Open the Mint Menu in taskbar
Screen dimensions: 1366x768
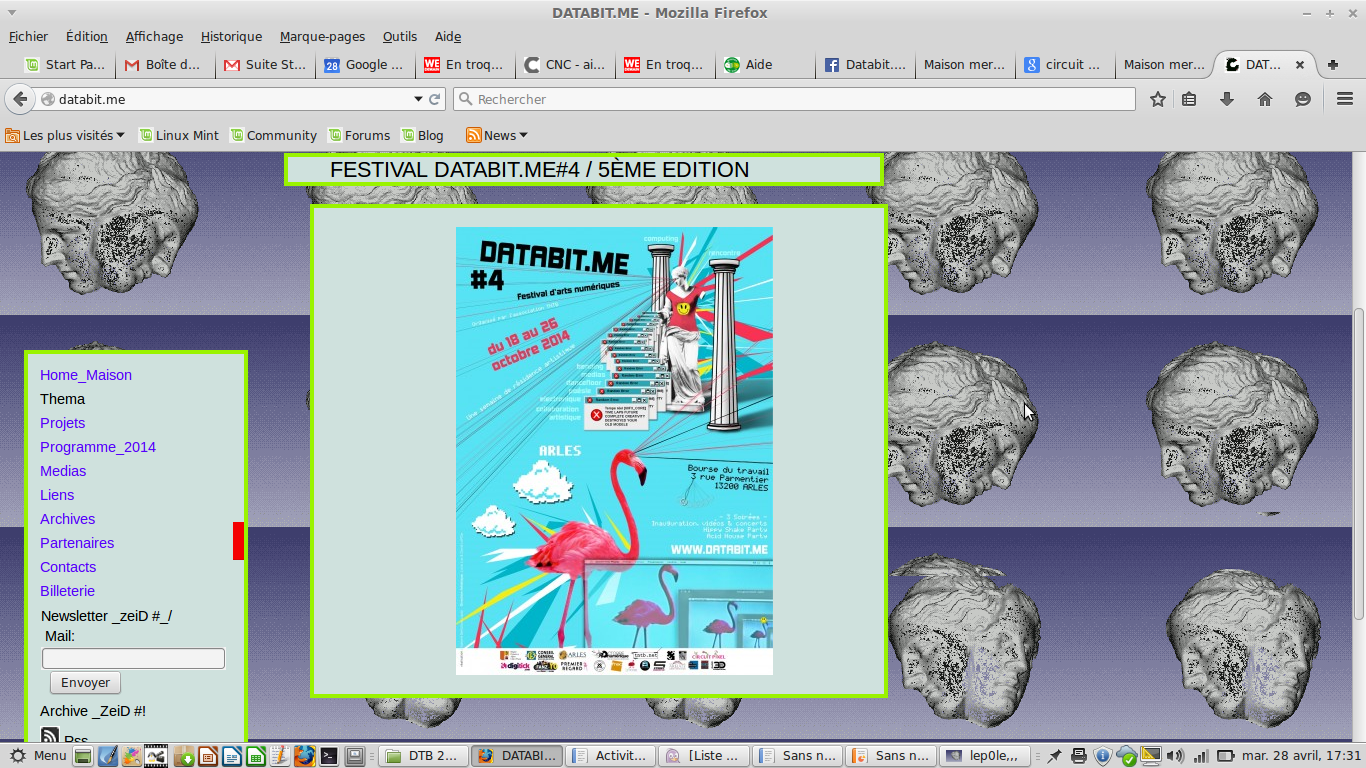(x=38, y=755)
